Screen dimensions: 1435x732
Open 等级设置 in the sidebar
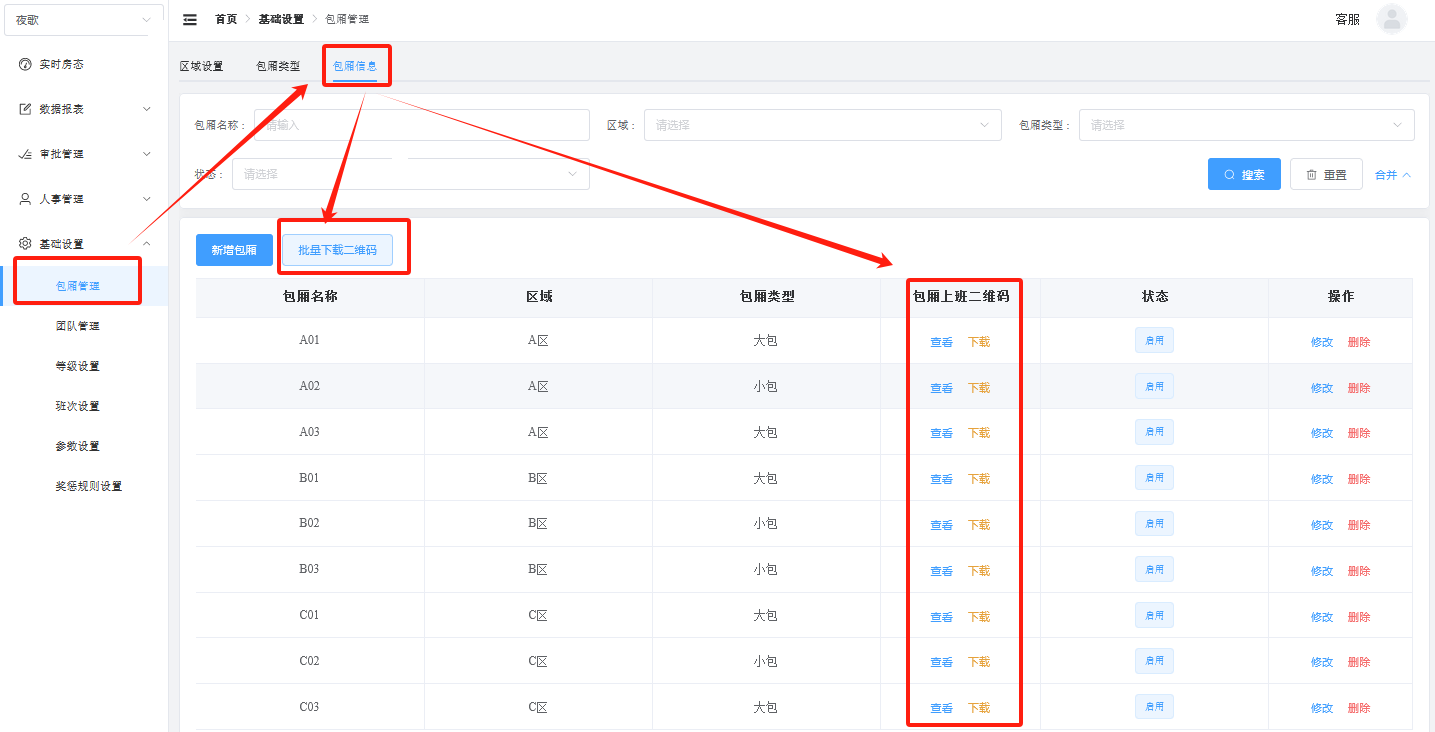tap(84, 366)
